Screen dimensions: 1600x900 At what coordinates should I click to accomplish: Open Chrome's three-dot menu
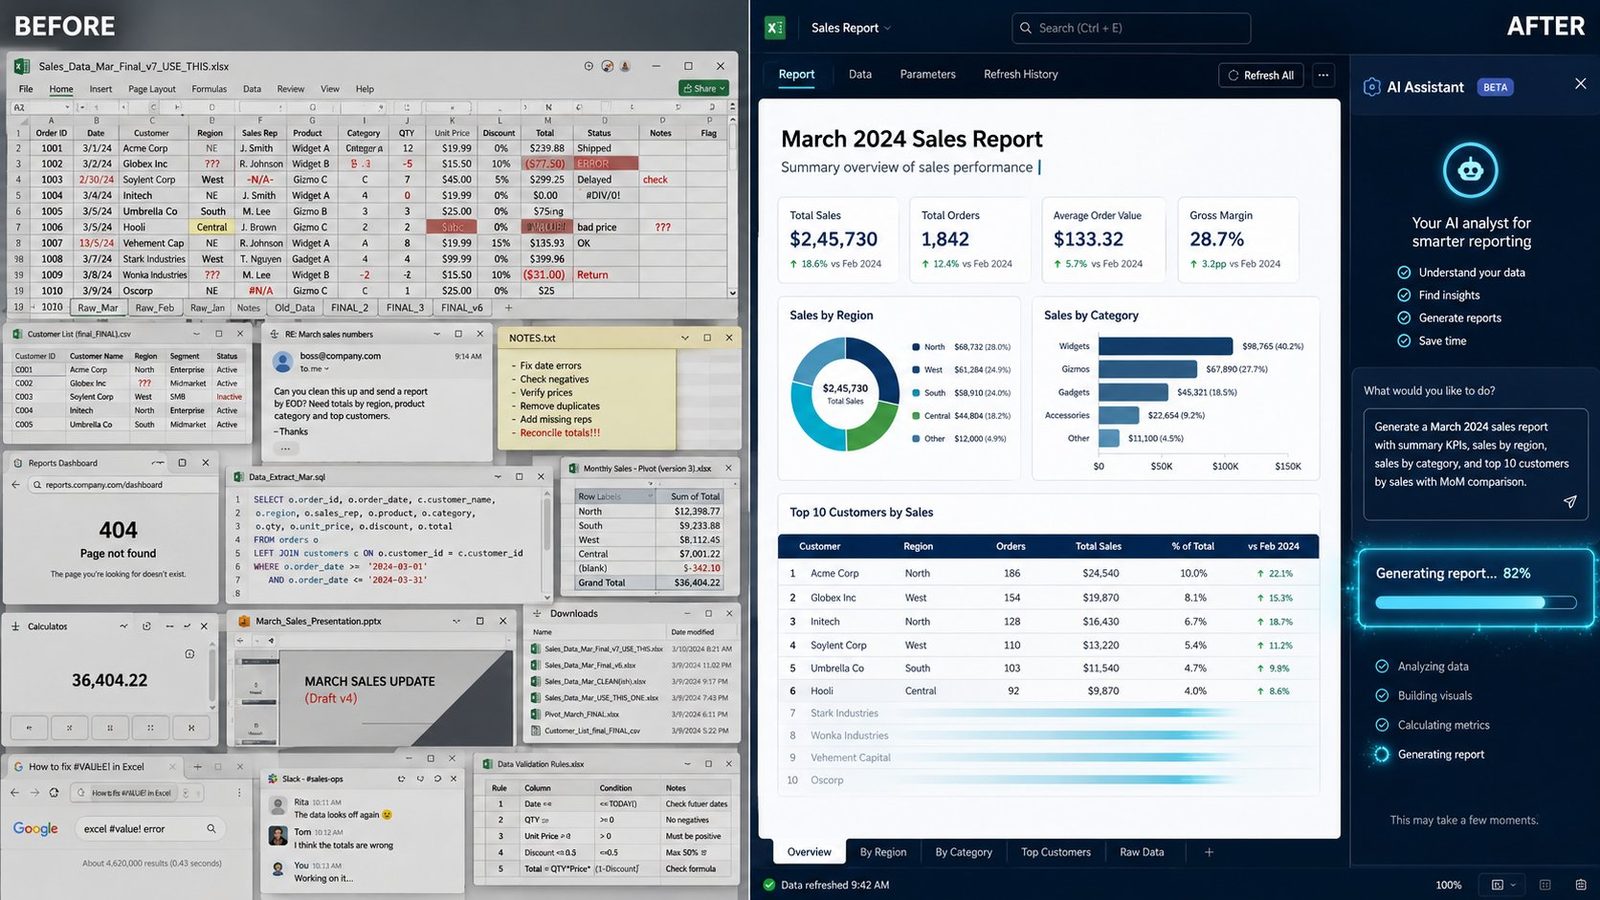click(239, 792)
